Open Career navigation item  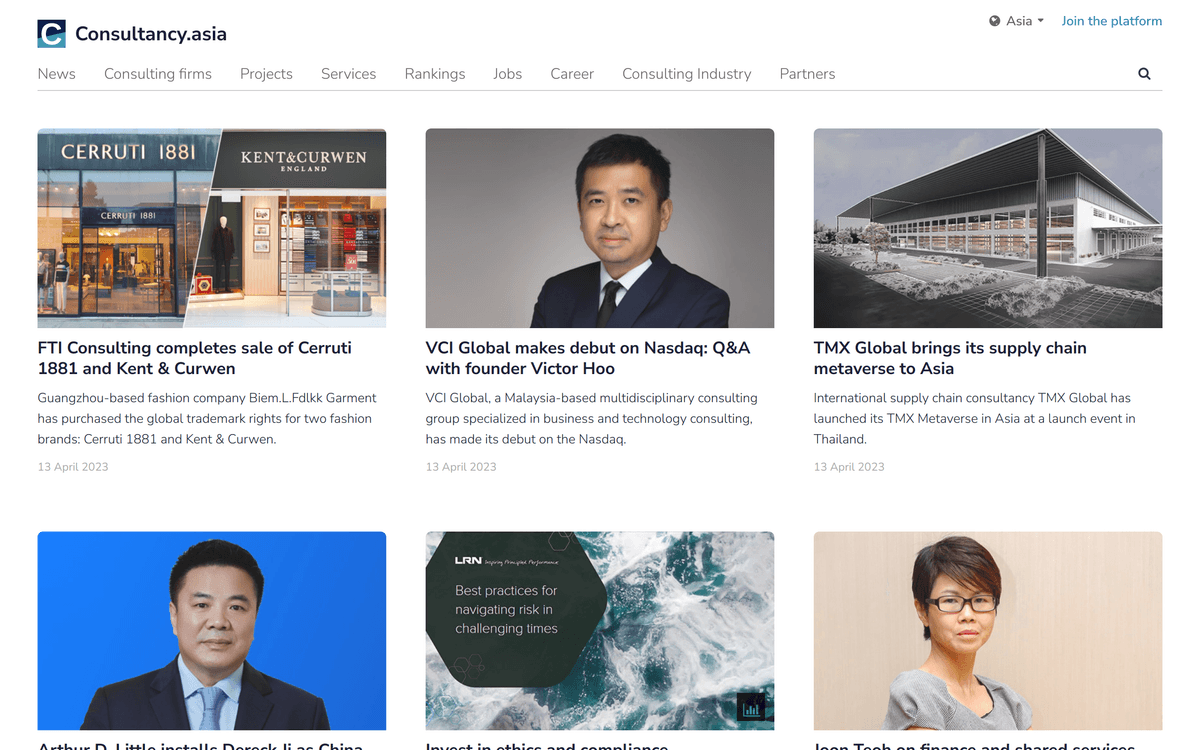(x=572, y=74)
